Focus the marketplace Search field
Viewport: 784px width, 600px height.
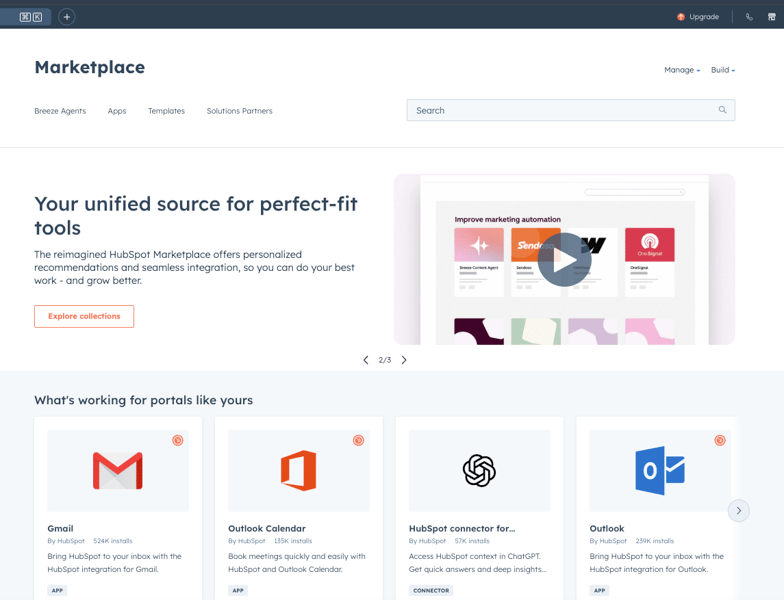[570, 110]
